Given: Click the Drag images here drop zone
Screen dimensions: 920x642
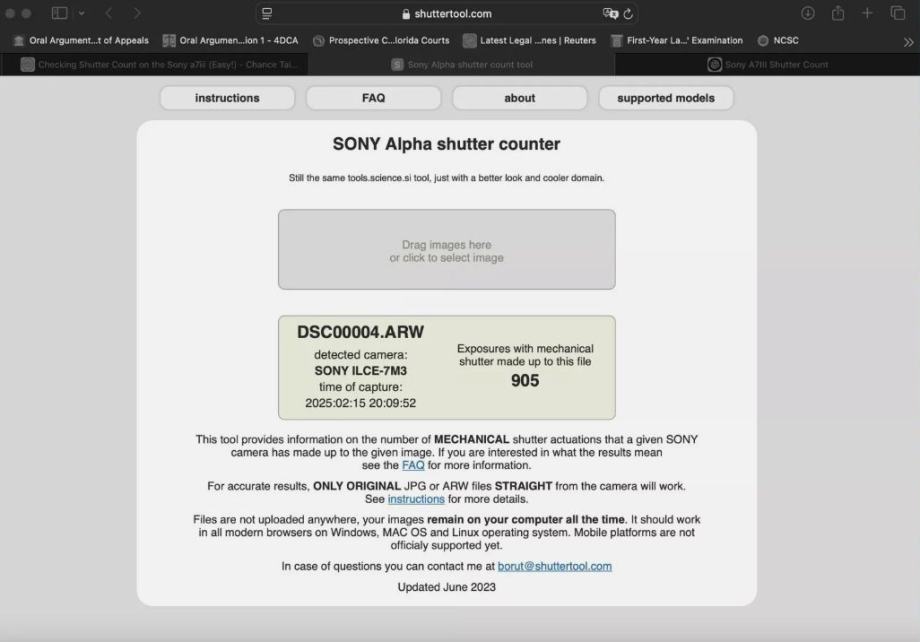Looking at the screenshot, I should 447,249.
